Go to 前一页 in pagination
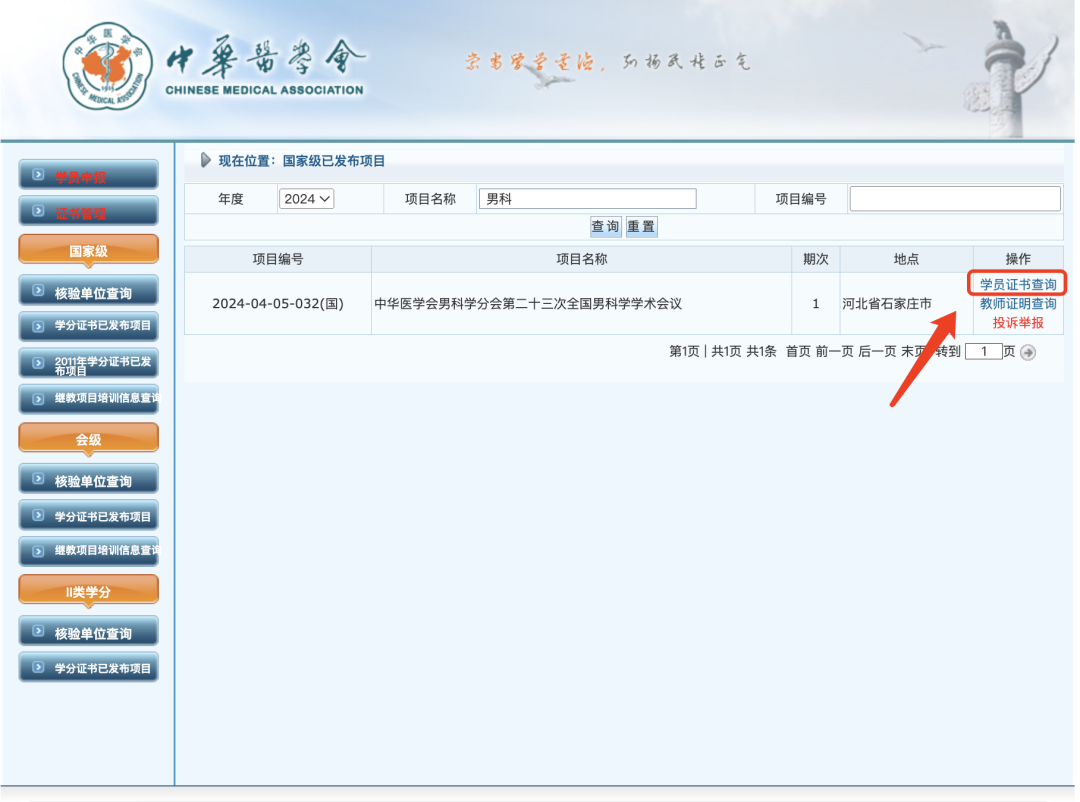Image resolution: width=1080 pixels, height=802 pixels. coord(835,351)
